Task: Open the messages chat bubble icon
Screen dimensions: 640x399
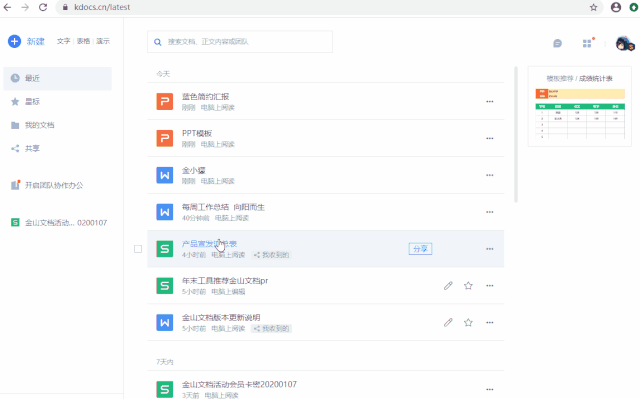Action: click(557, 43)
